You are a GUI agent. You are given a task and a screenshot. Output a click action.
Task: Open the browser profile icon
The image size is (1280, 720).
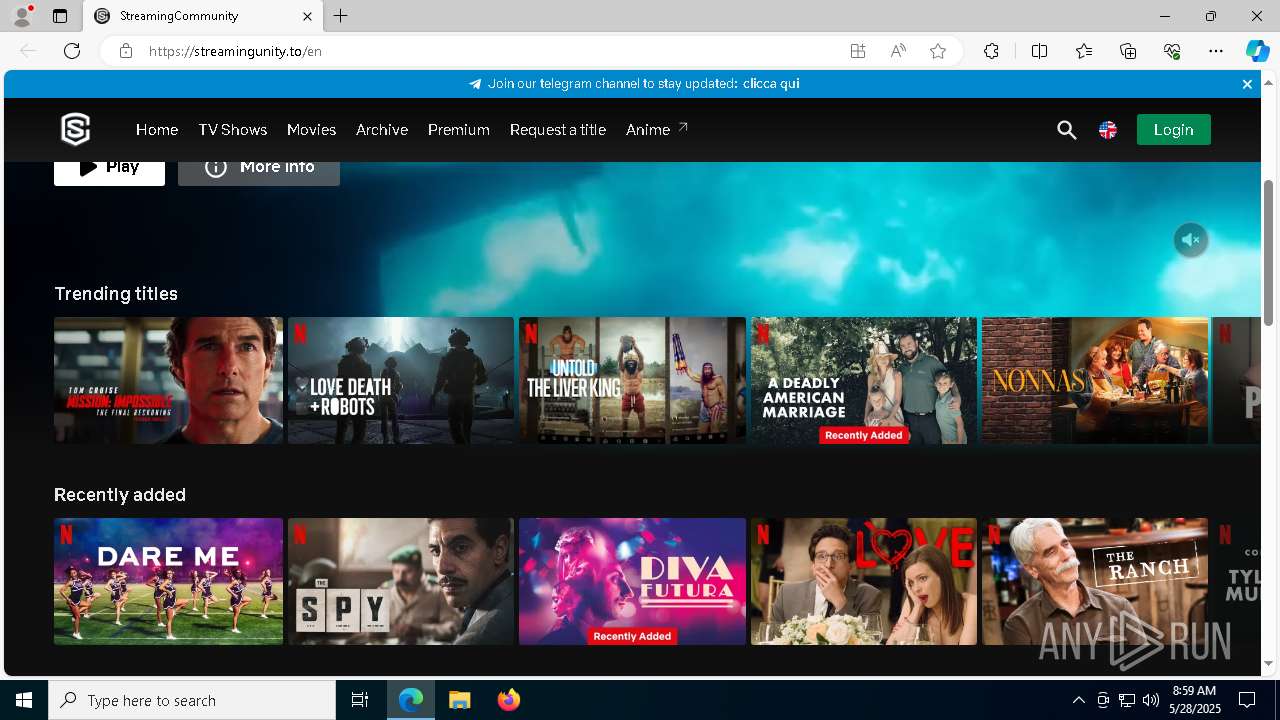pyautogui.click(x=22, y=16)
